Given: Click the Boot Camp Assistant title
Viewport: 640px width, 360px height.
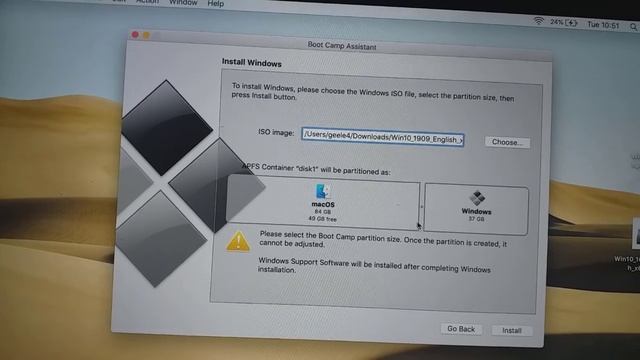Looking at the screenshot, I should 342,45.
